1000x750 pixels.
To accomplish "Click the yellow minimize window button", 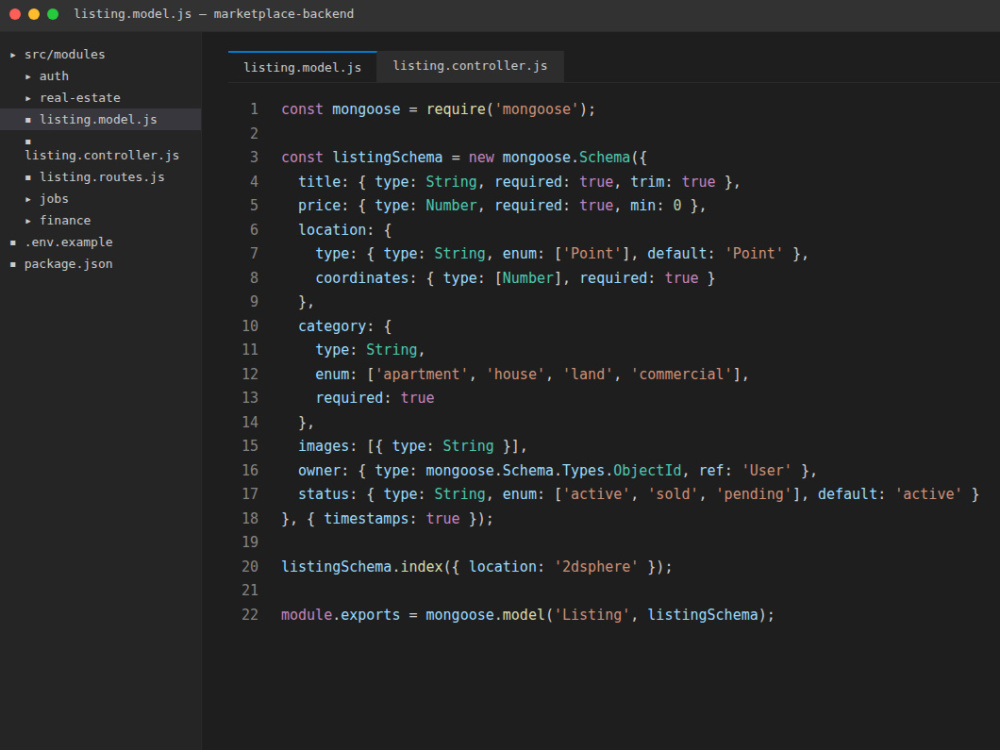I will 34,14.
